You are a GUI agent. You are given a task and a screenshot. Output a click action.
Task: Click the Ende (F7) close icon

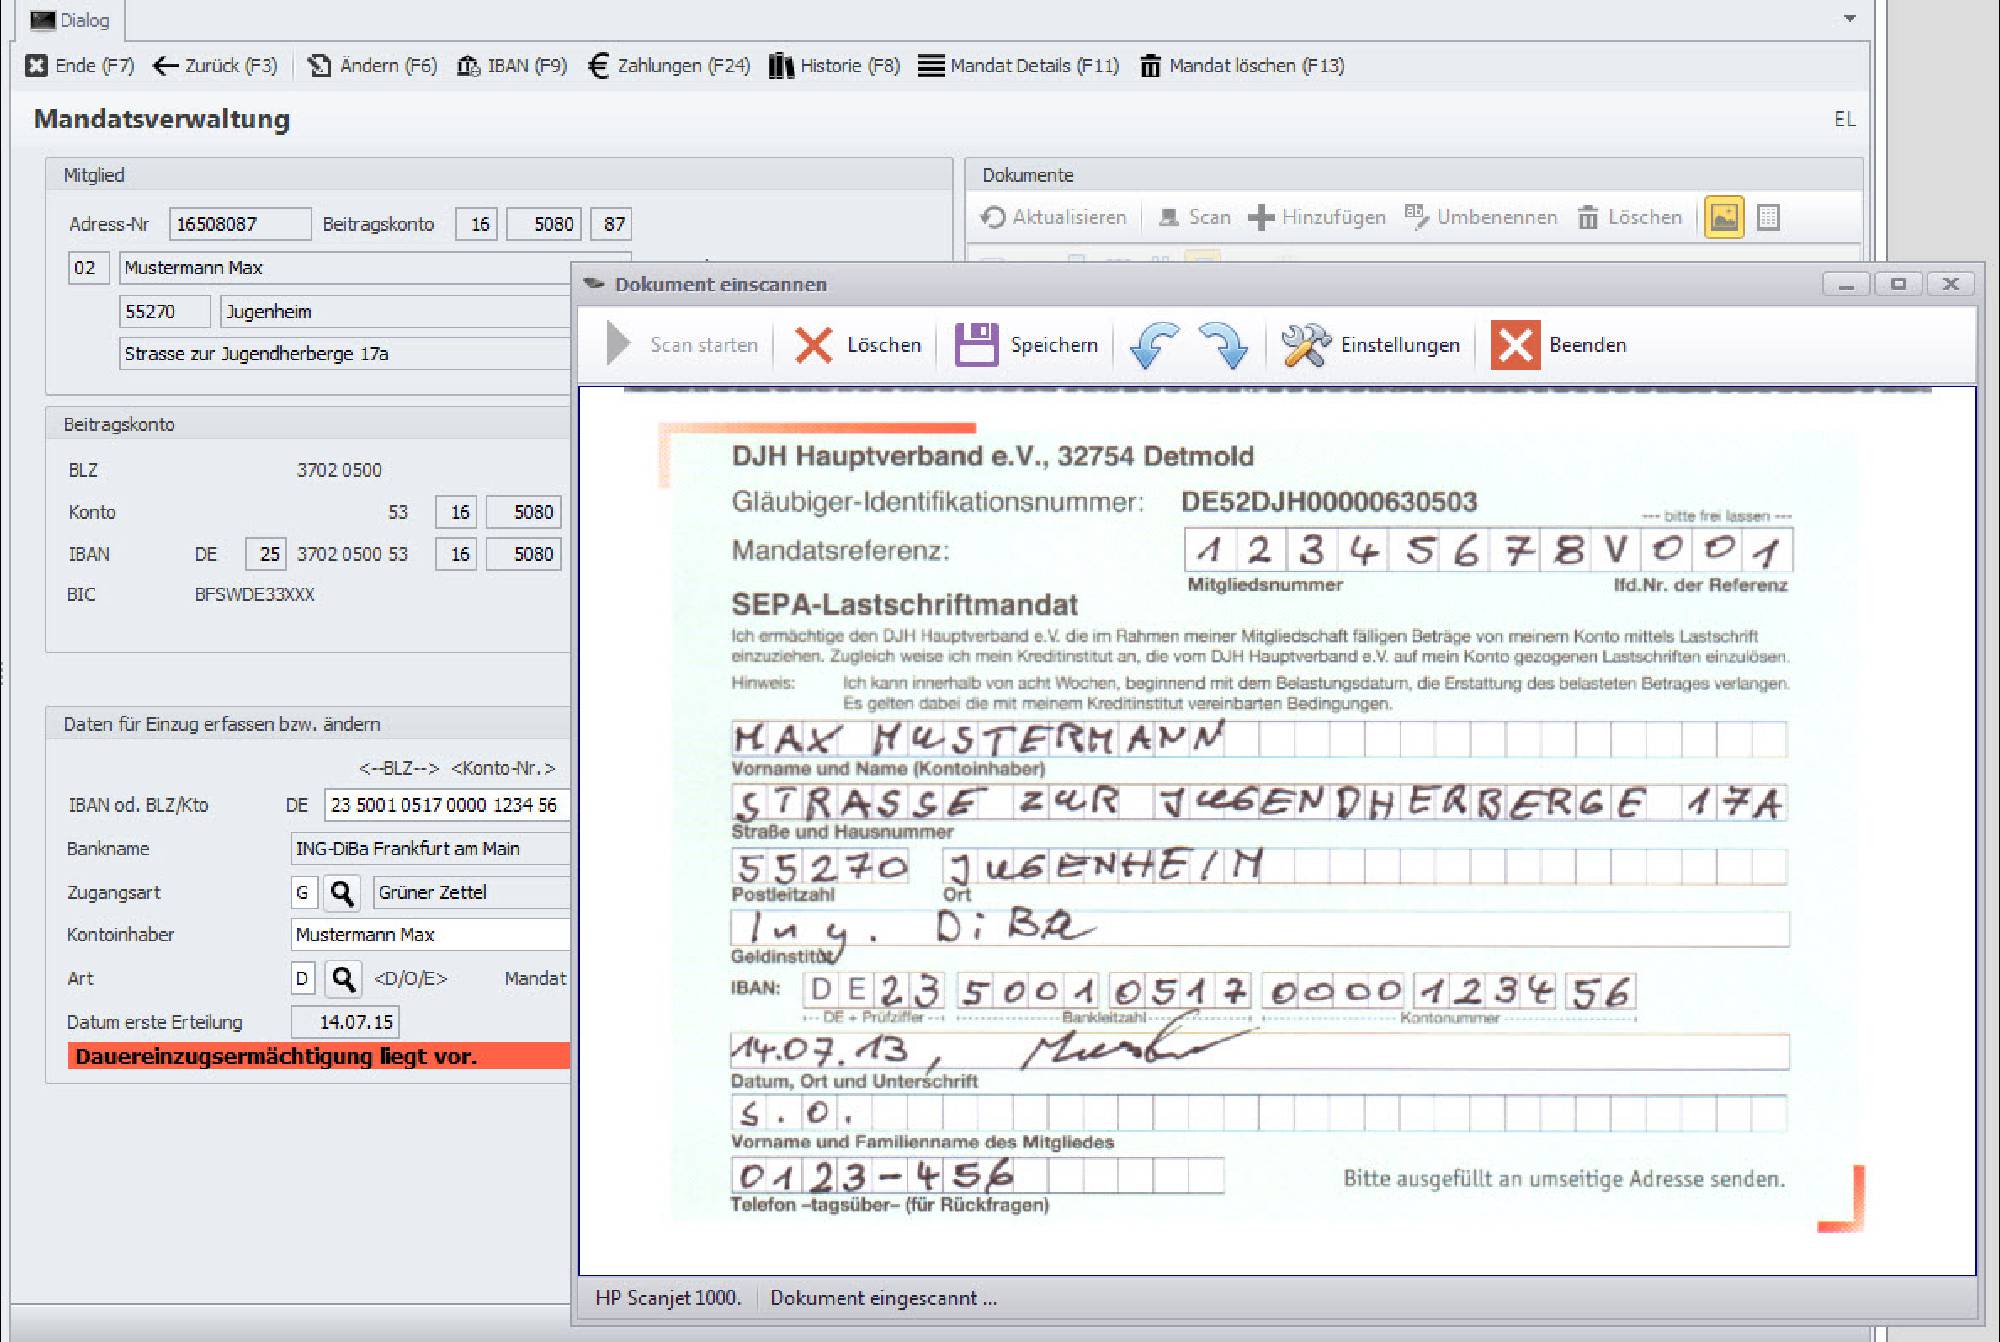[x=37, y=66]
